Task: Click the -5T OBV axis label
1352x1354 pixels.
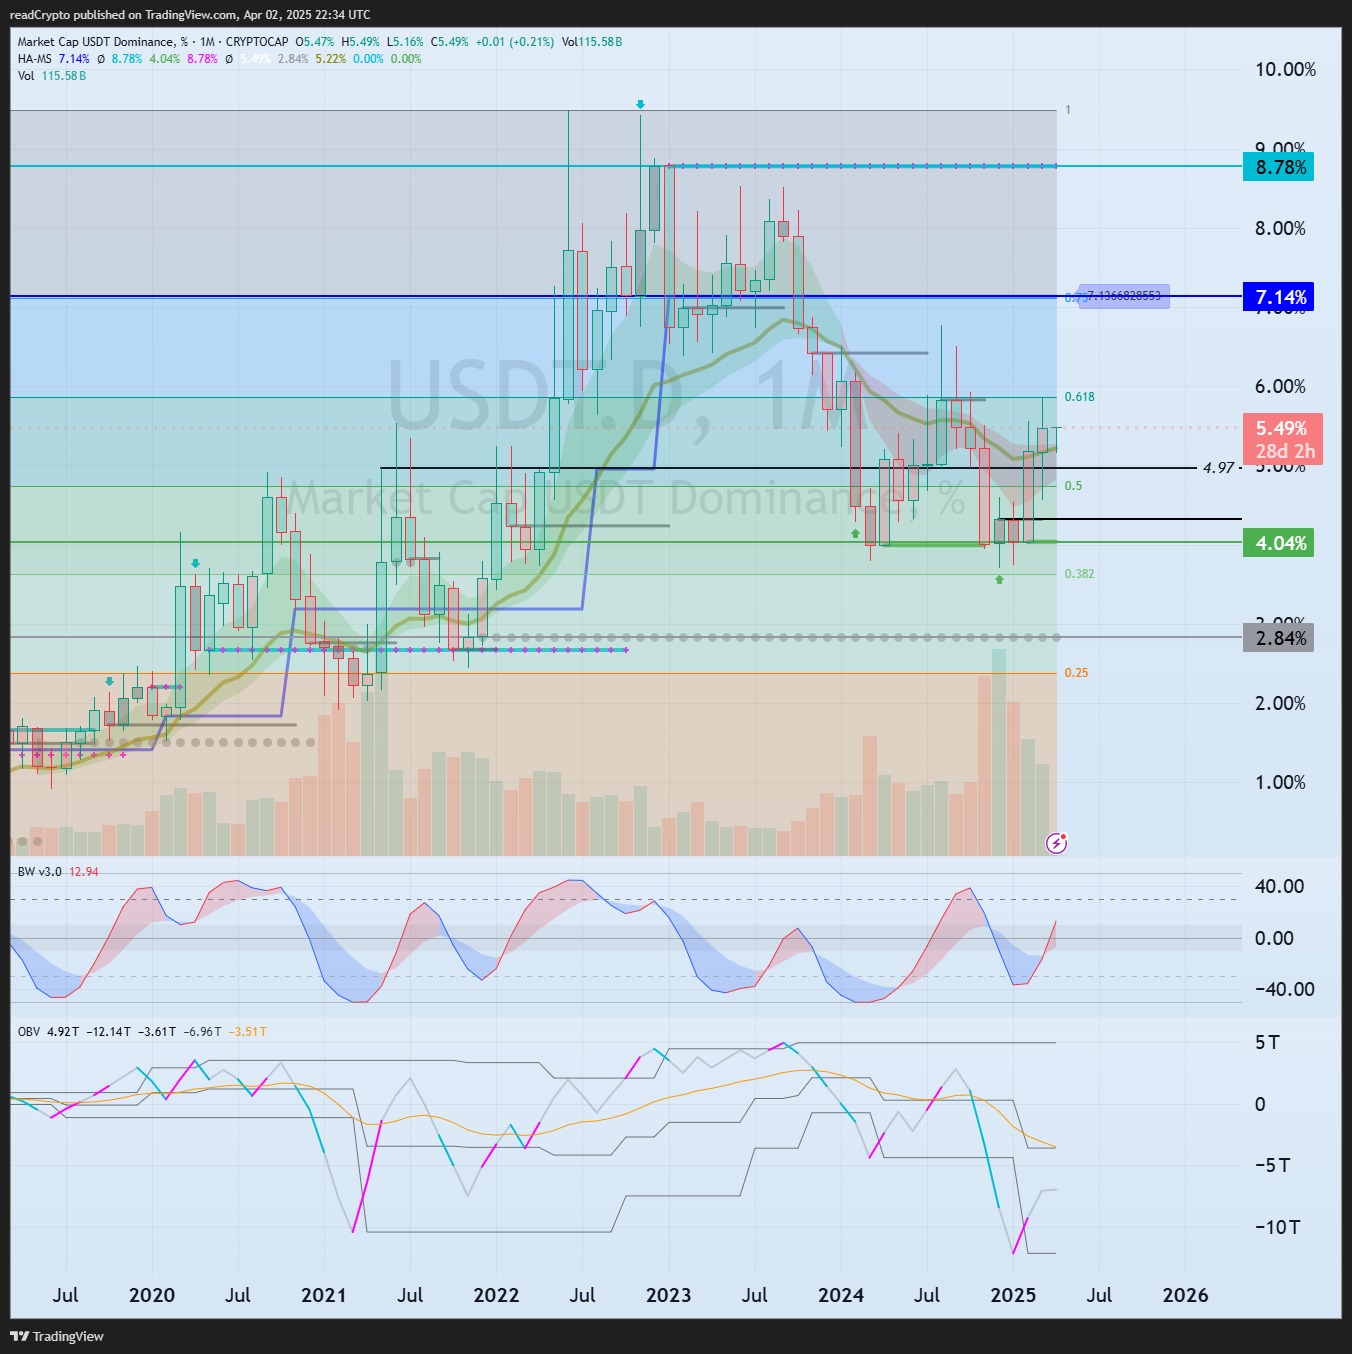Action: tap(1272, 1165)
